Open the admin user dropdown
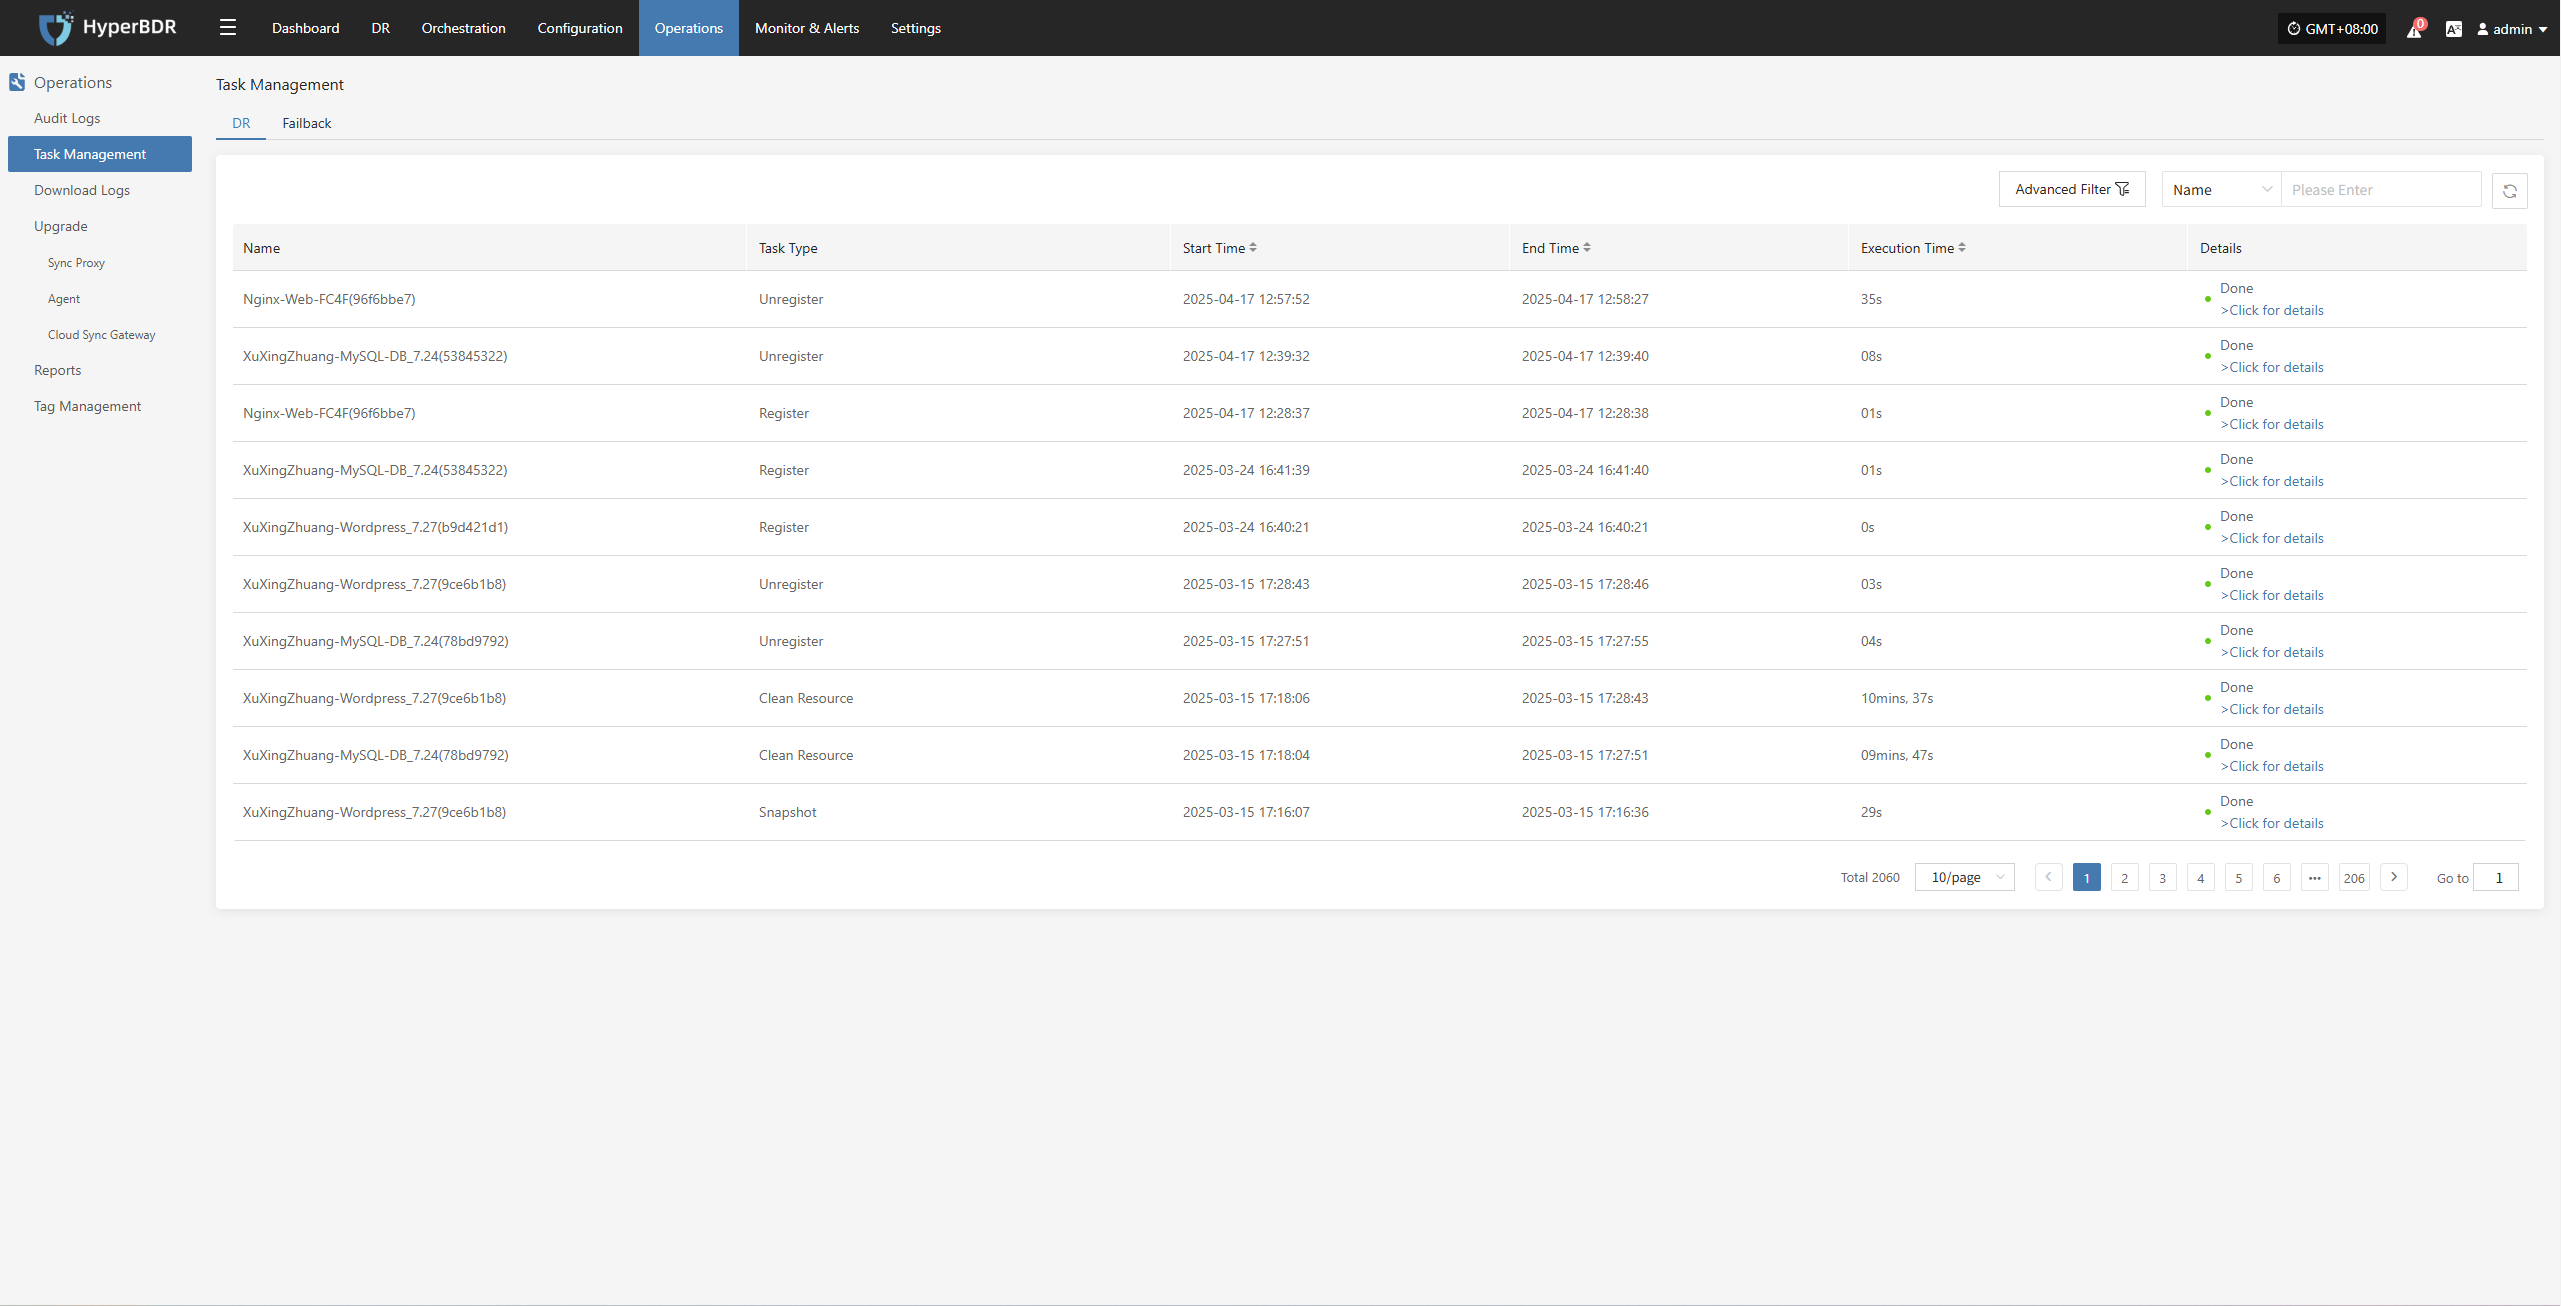This screenshot has height=1306, width=2561. click(2511, 29)
